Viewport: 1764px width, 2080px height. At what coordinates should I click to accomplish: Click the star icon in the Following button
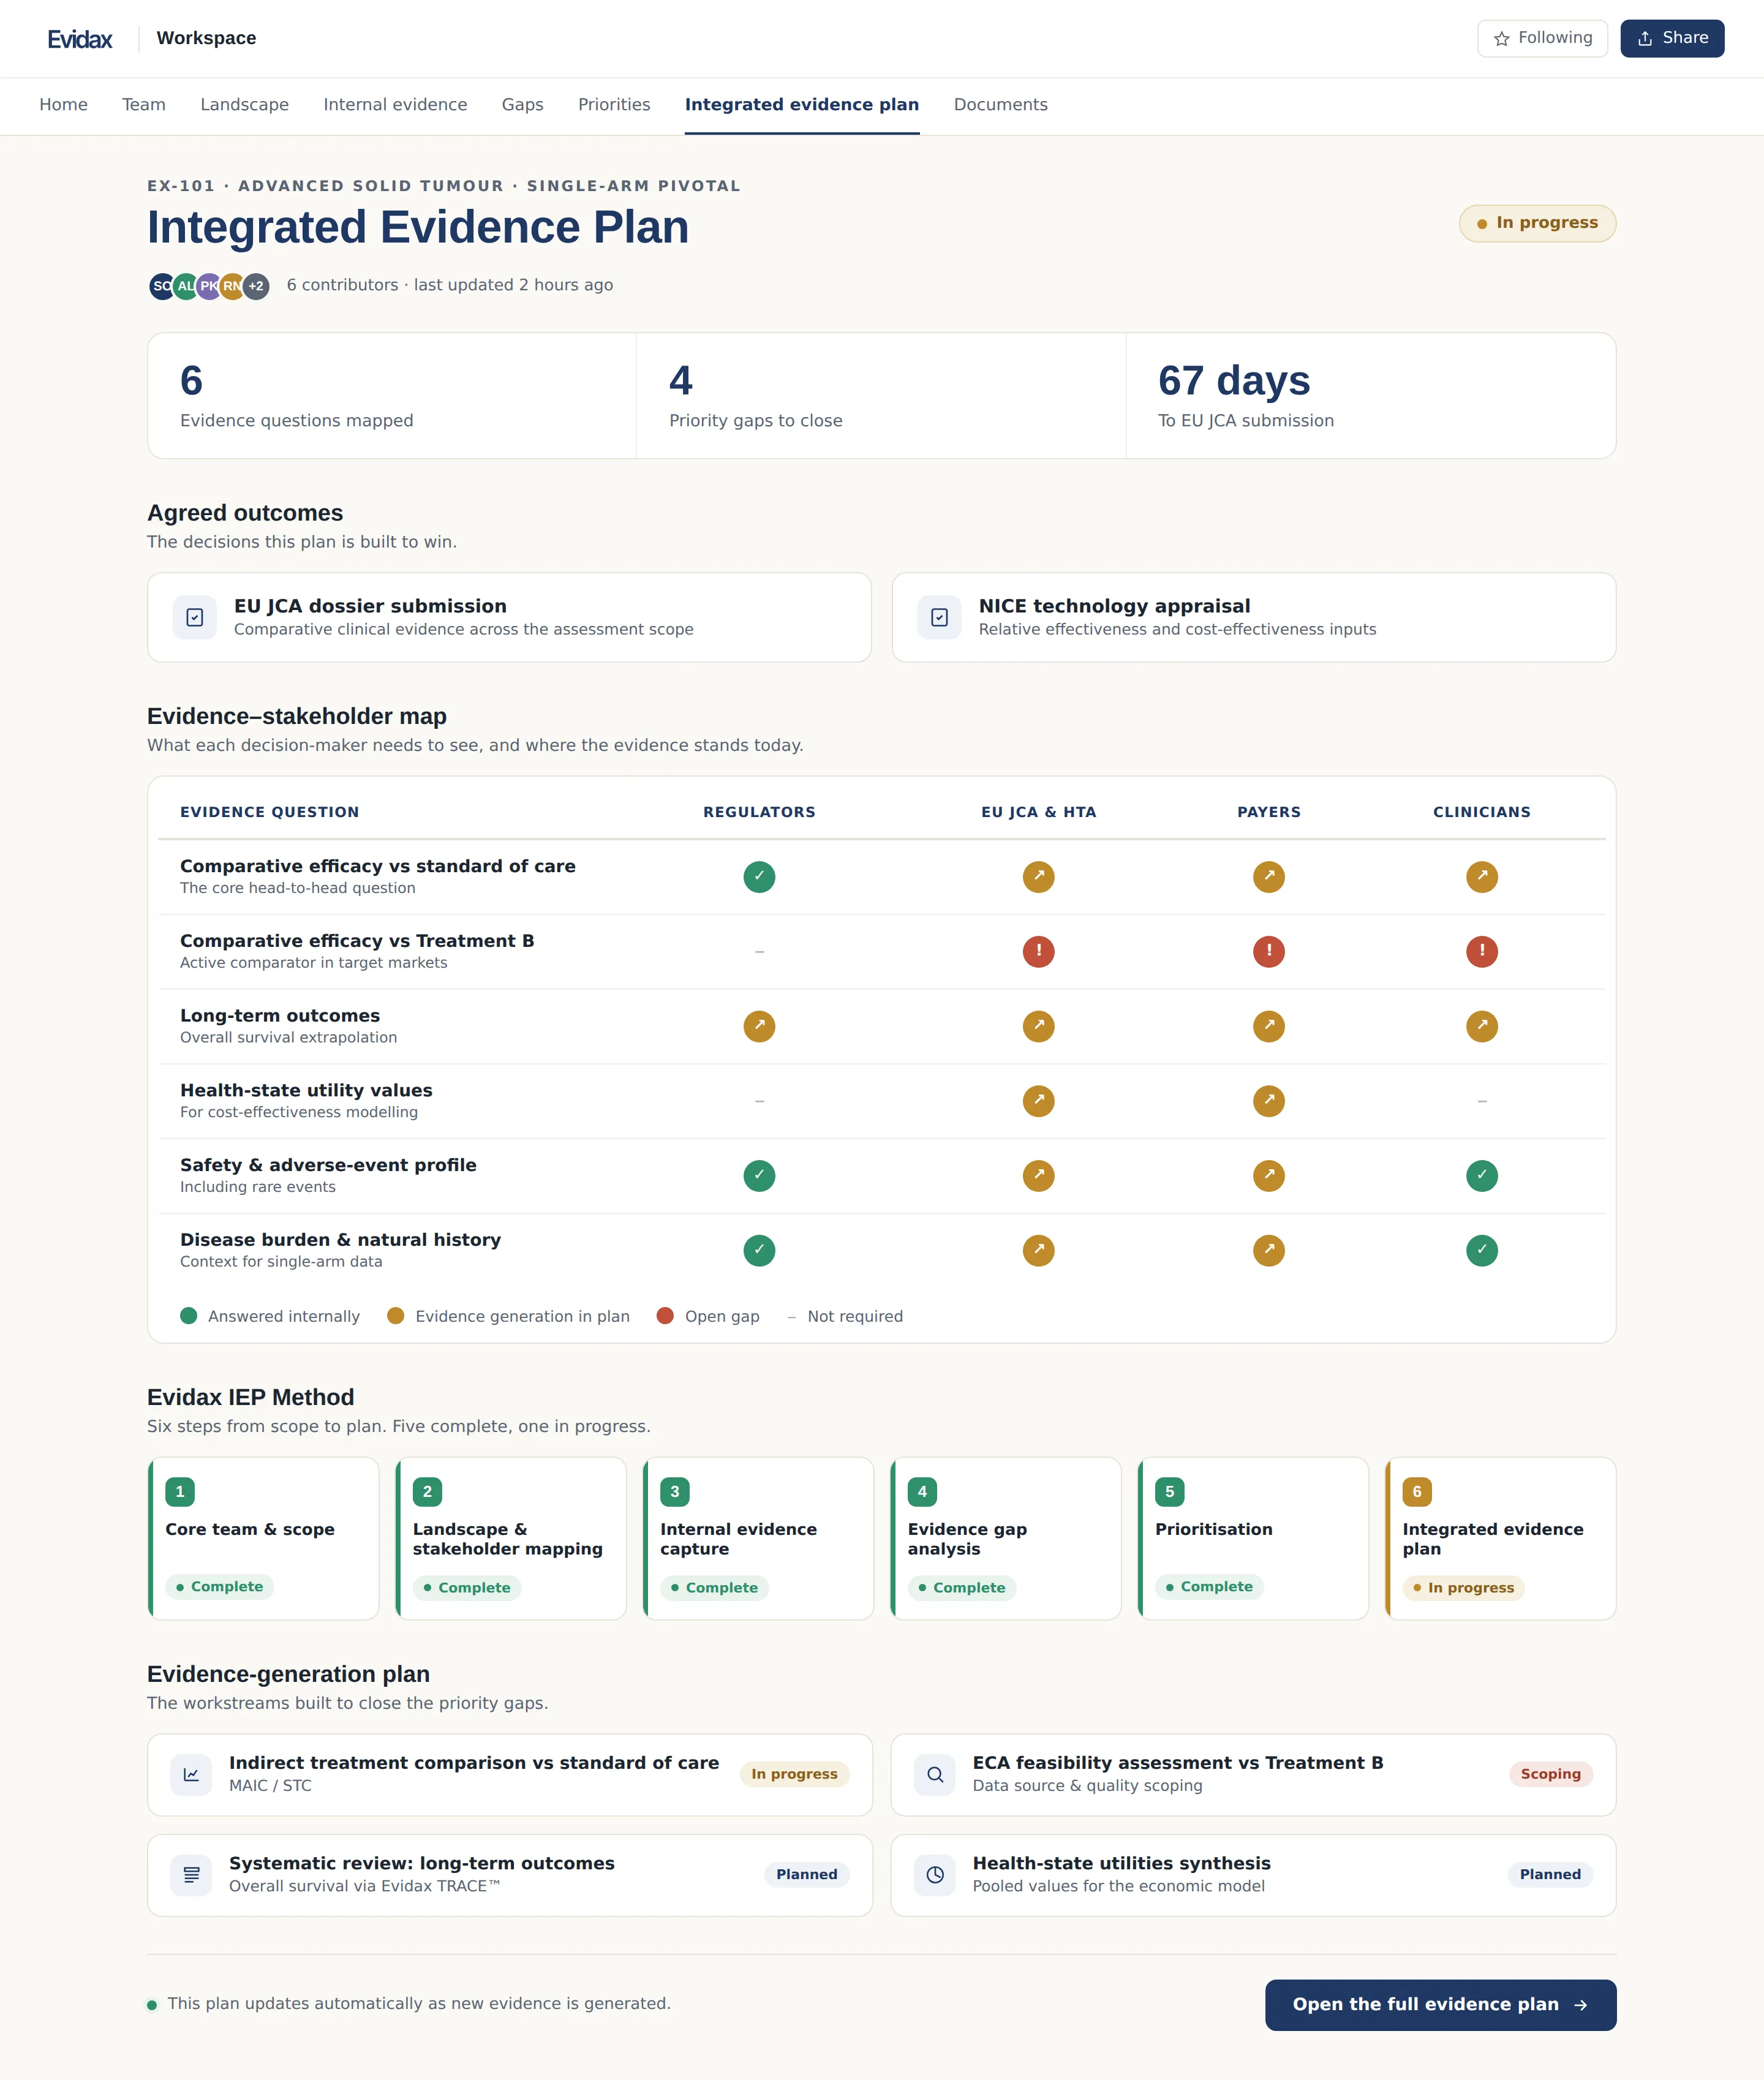(1501, 39)
